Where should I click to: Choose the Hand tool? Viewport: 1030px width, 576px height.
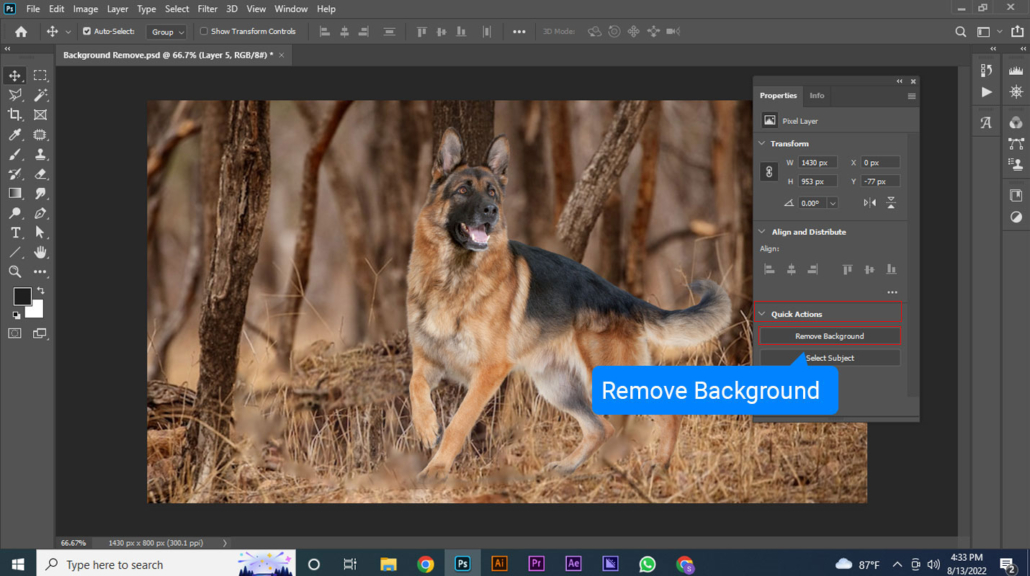pos(40,252)
